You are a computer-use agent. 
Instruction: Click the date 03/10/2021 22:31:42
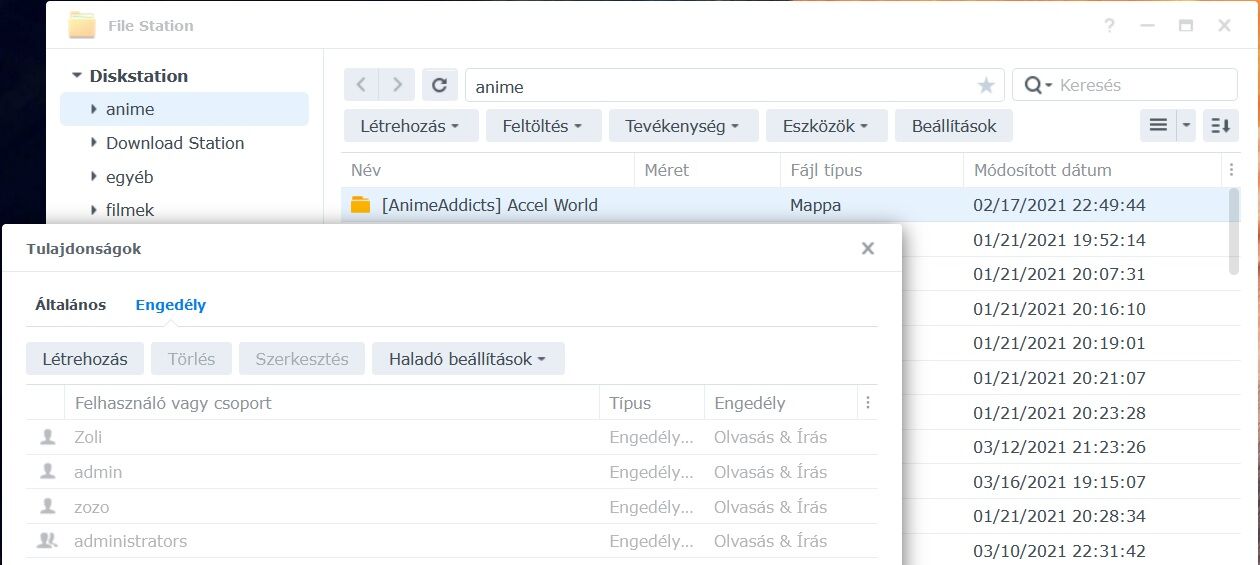(x=1059, y=551)
